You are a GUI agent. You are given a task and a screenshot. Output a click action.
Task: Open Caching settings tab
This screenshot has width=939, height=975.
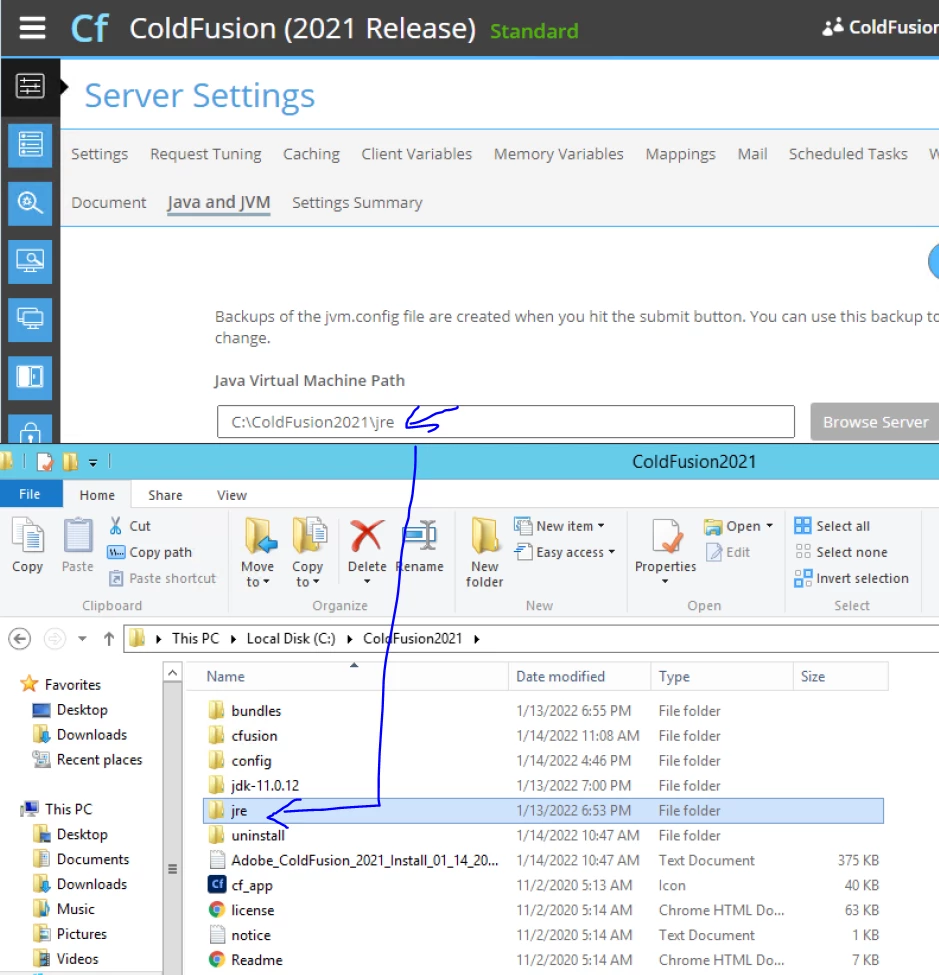click(312, 154)
